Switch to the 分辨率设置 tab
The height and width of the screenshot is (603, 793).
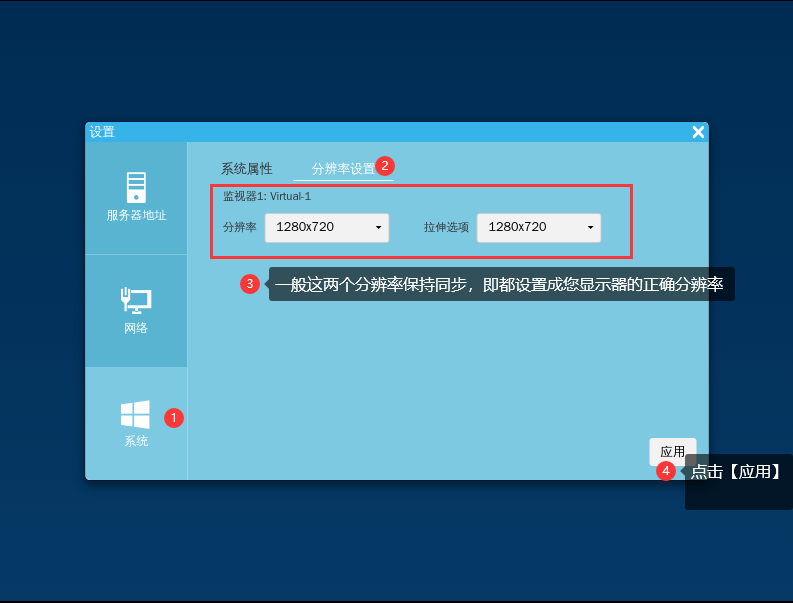coord(342,169)
